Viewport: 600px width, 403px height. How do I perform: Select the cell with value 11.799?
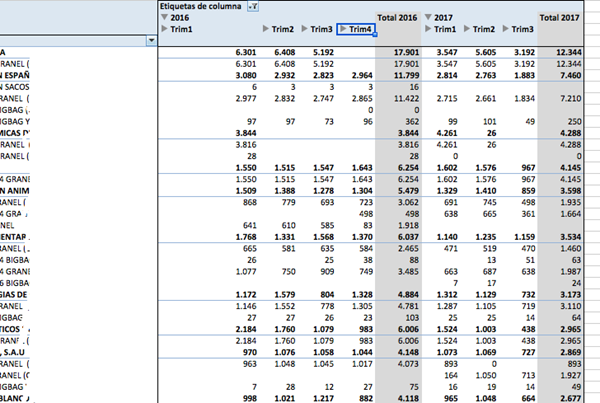pos(399,75)
